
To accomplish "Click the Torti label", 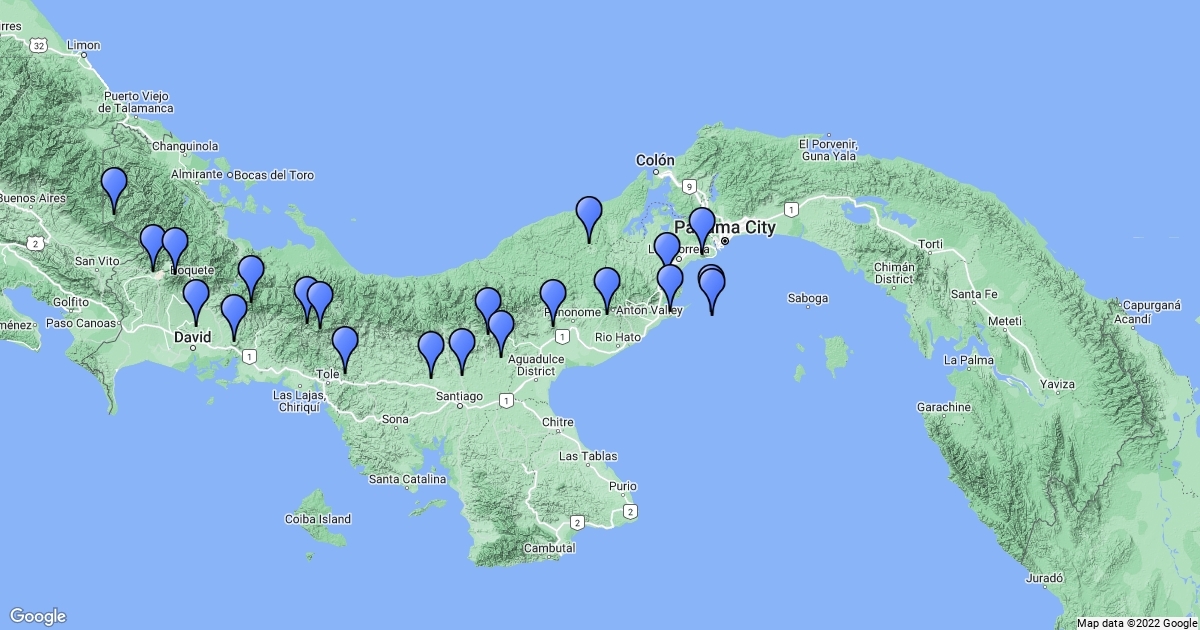I will click(x=931, y=244).
